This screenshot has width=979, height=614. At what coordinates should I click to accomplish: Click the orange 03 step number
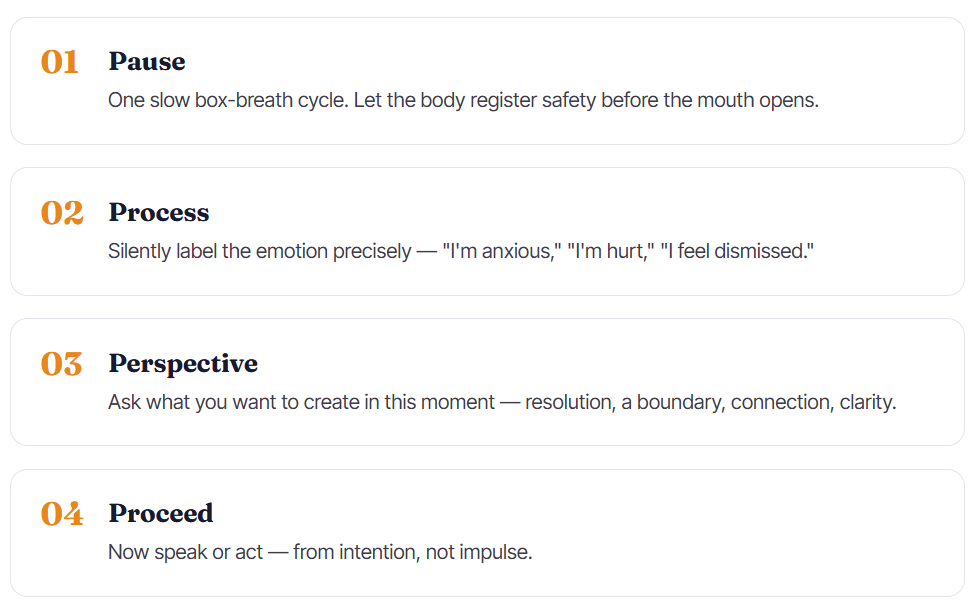[x=61, y=364]
